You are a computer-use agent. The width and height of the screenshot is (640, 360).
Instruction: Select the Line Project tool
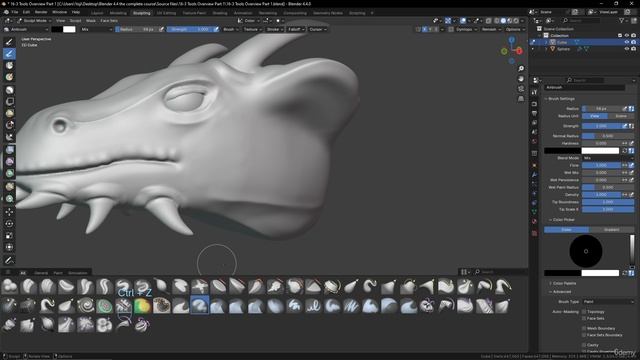click(9, 137)
